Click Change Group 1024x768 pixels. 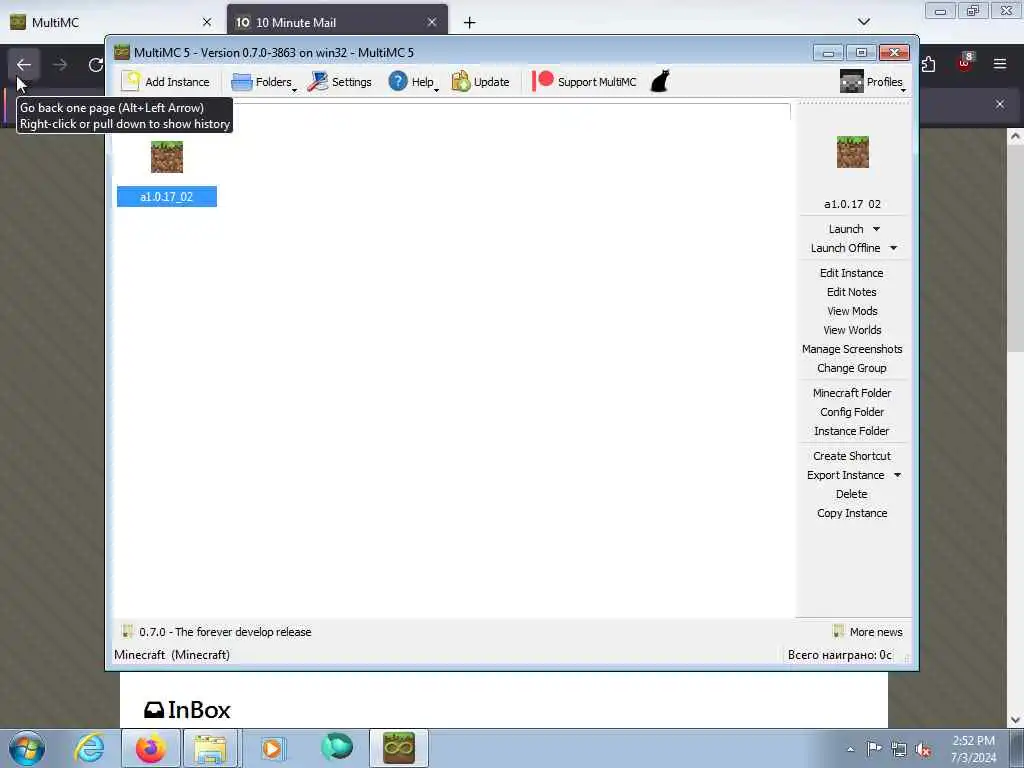click(x=852, y=368)
